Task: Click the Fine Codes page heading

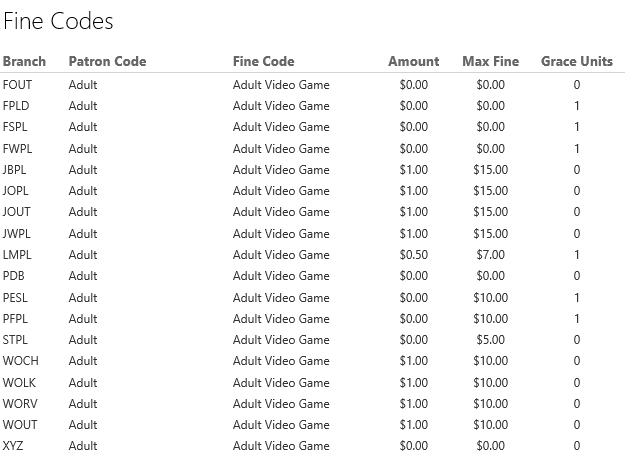Action: click(x=58, y=21)
